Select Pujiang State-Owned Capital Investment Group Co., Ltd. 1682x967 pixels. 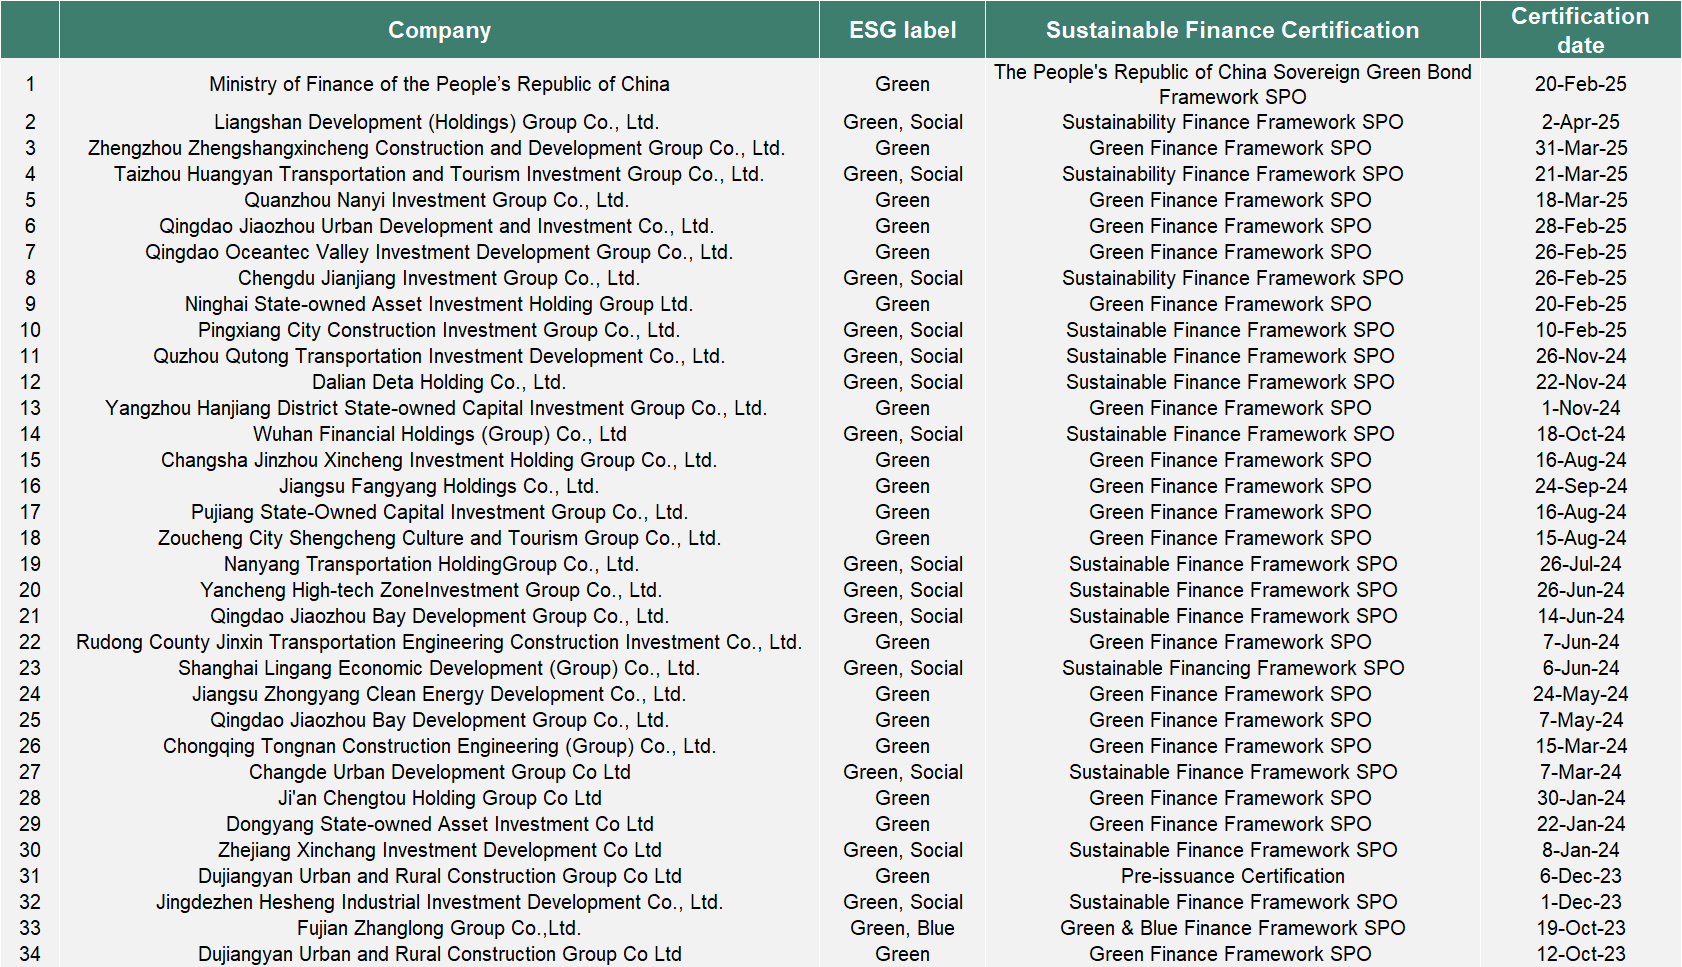439,512
